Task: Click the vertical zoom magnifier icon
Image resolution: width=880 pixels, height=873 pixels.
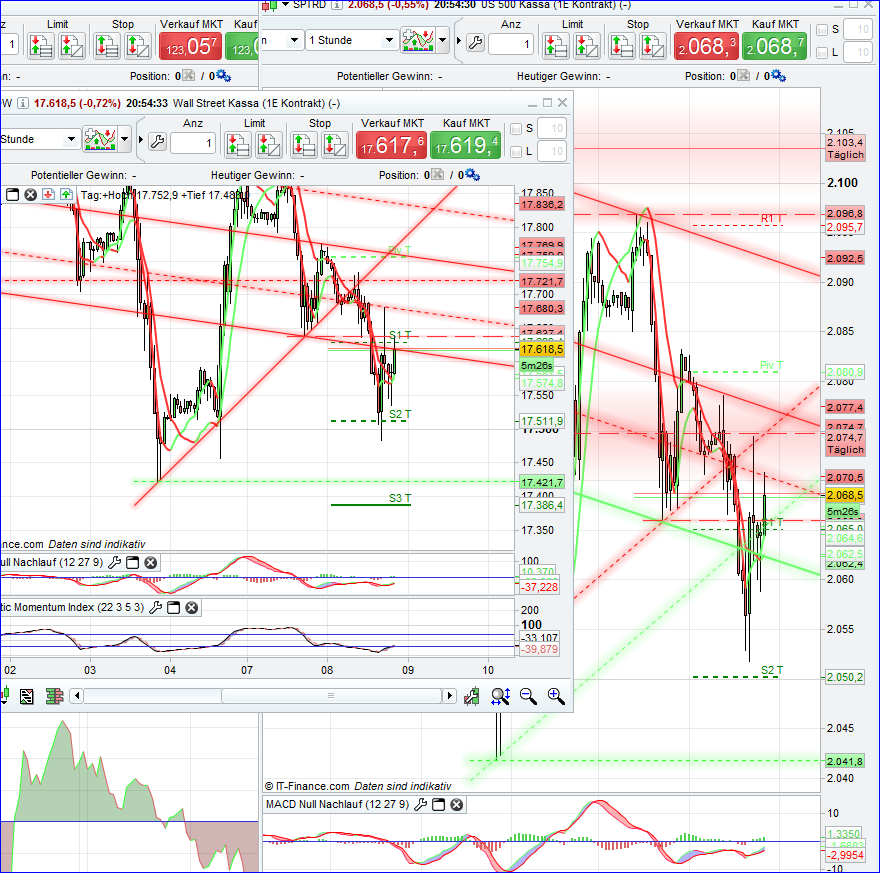Action: [500, 696]
